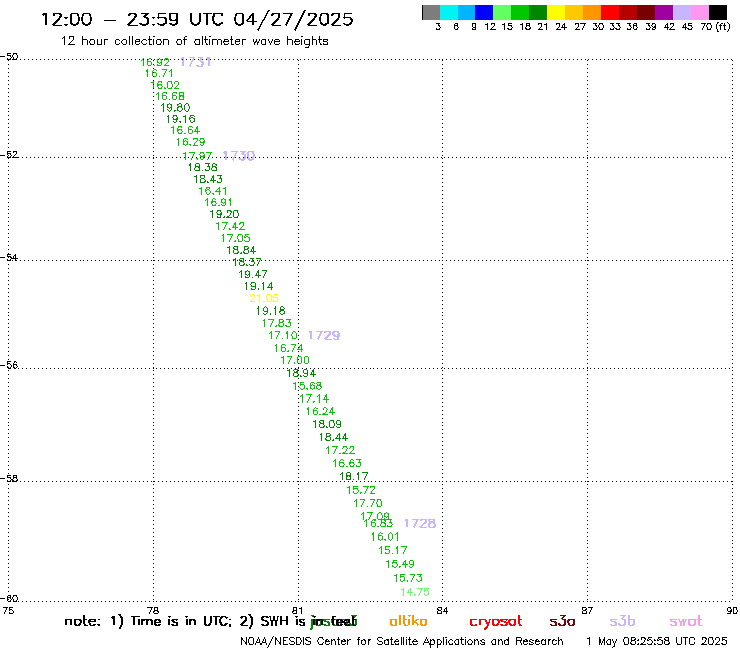Click the 19.20 wave height value
740x650 pixels.
pyautogui.click(x=225, y=214)
